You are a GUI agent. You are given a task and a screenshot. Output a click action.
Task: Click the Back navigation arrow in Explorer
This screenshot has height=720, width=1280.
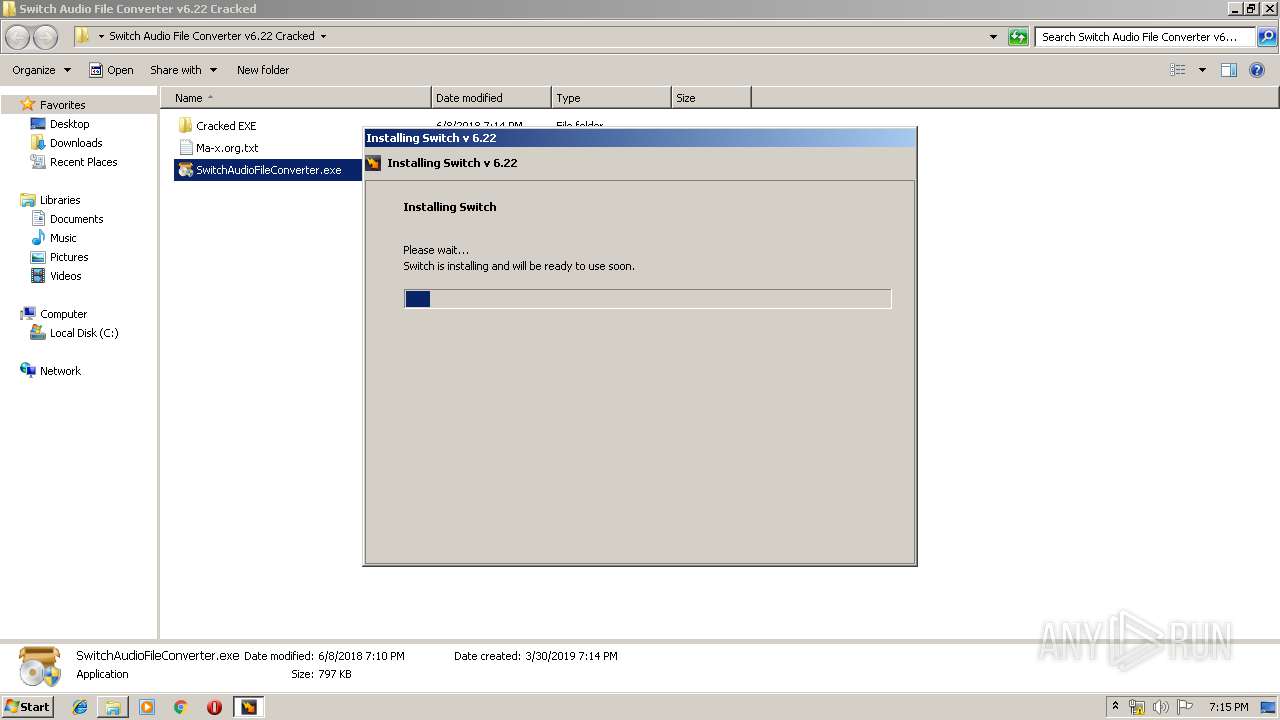(18, 37)
